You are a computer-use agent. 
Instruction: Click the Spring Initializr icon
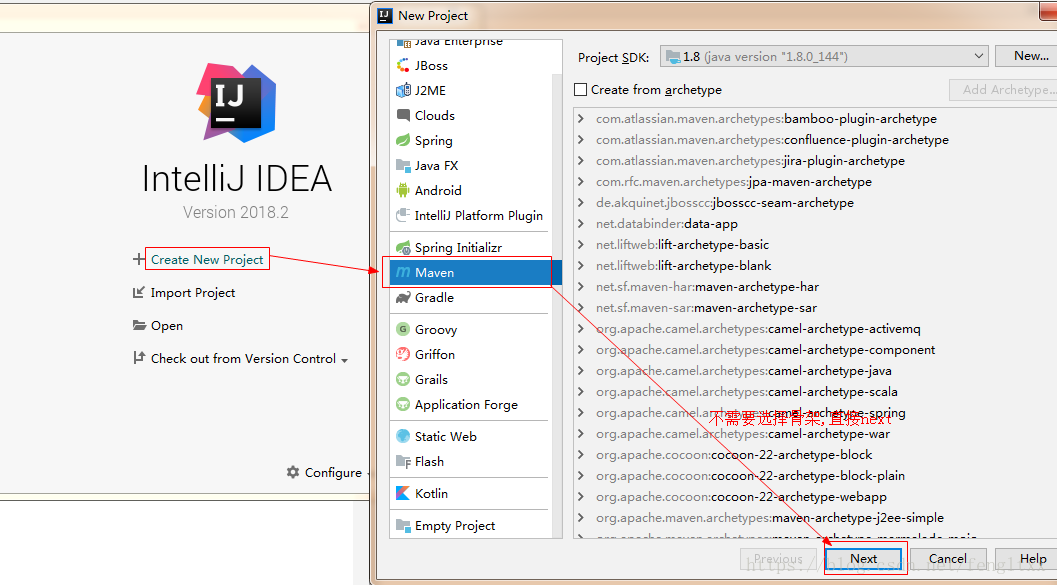403,247
